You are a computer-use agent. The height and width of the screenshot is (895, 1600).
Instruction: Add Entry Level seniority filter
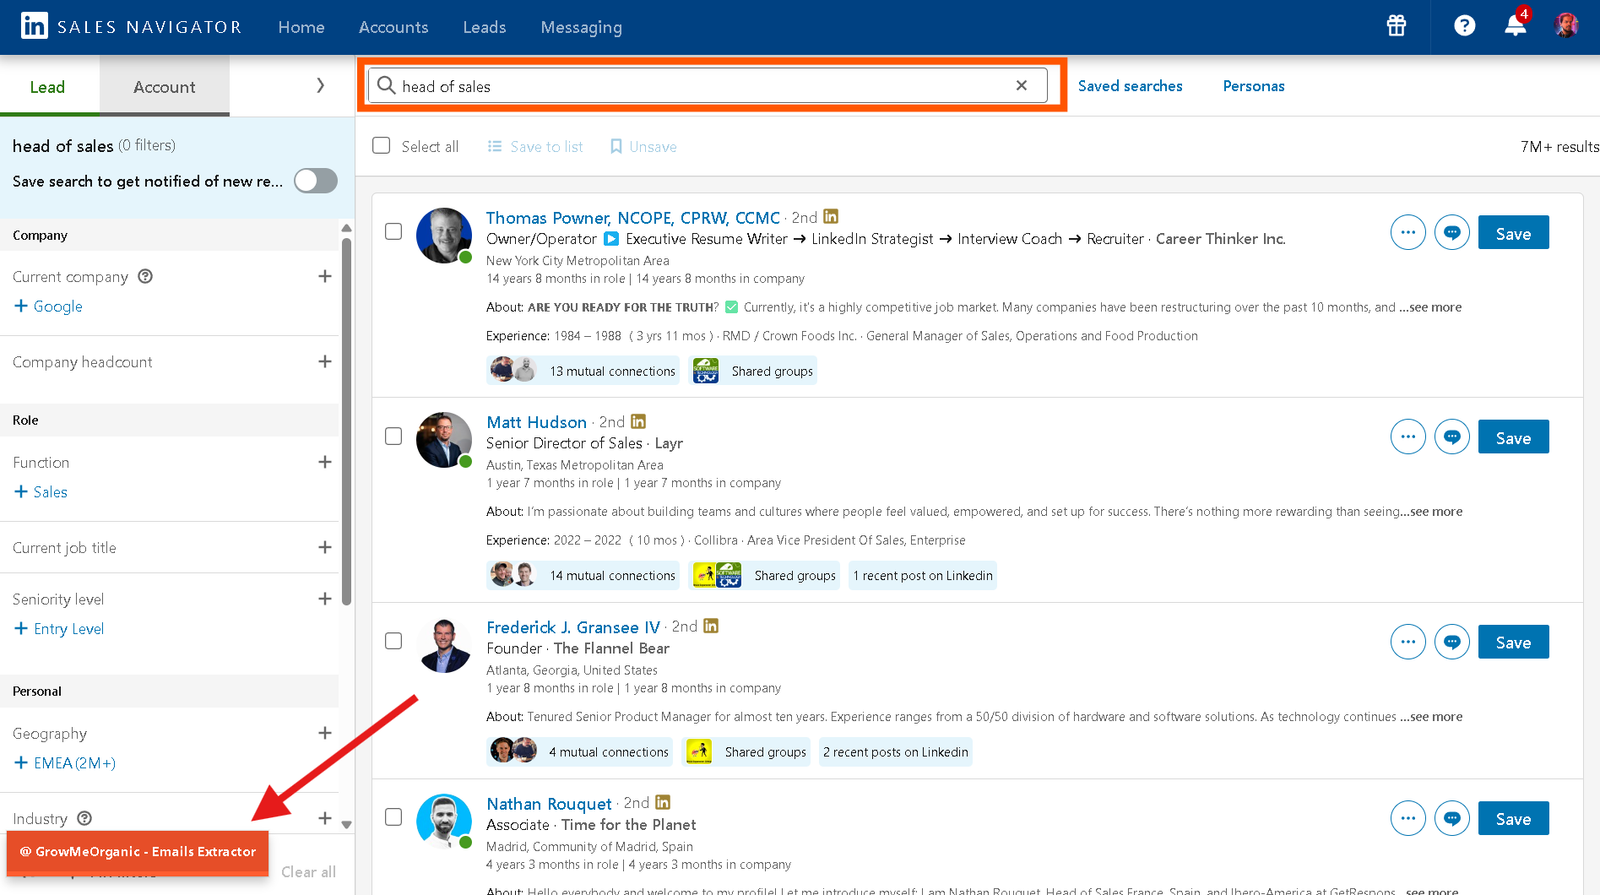(x=59, y=629)
